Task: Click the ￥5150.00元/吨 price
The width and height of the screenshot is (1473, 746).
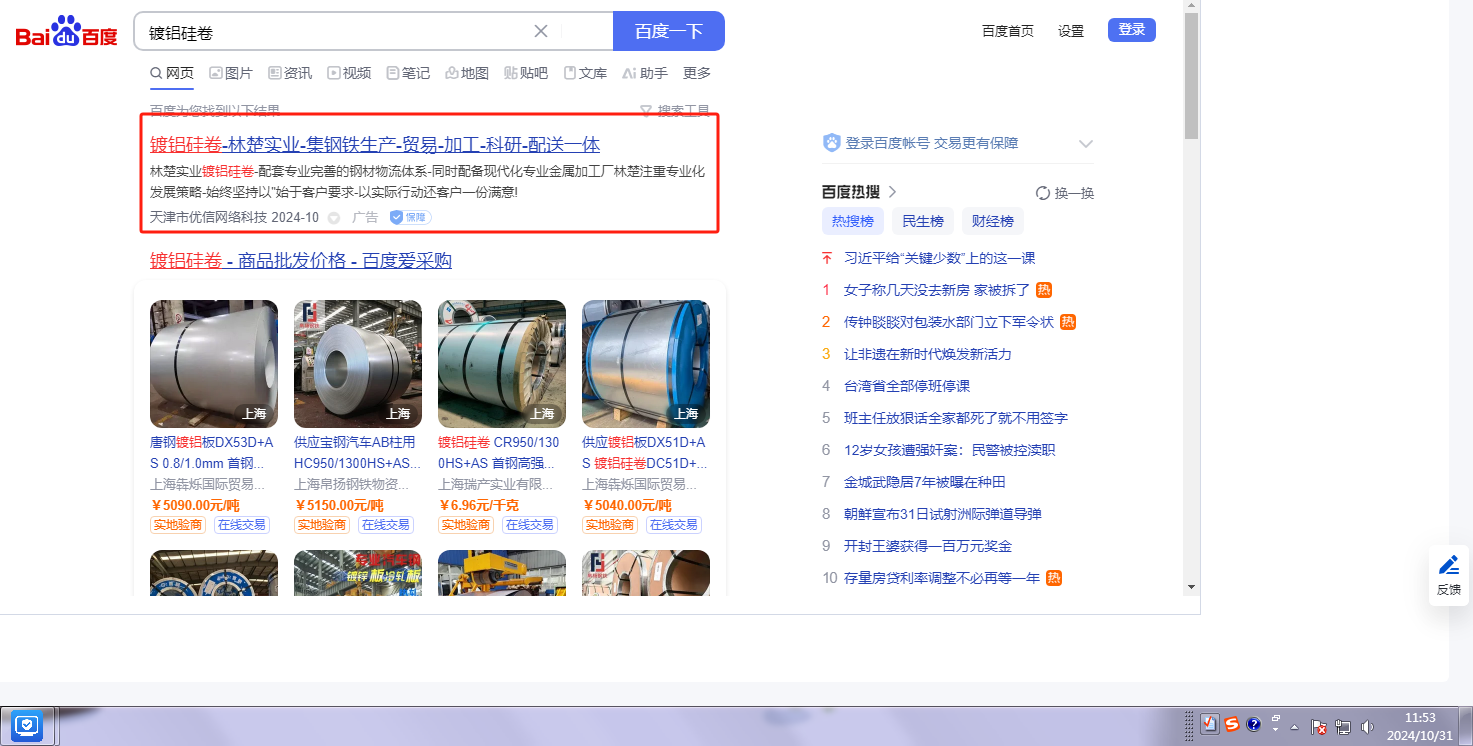Action: [x=339, y=505]
